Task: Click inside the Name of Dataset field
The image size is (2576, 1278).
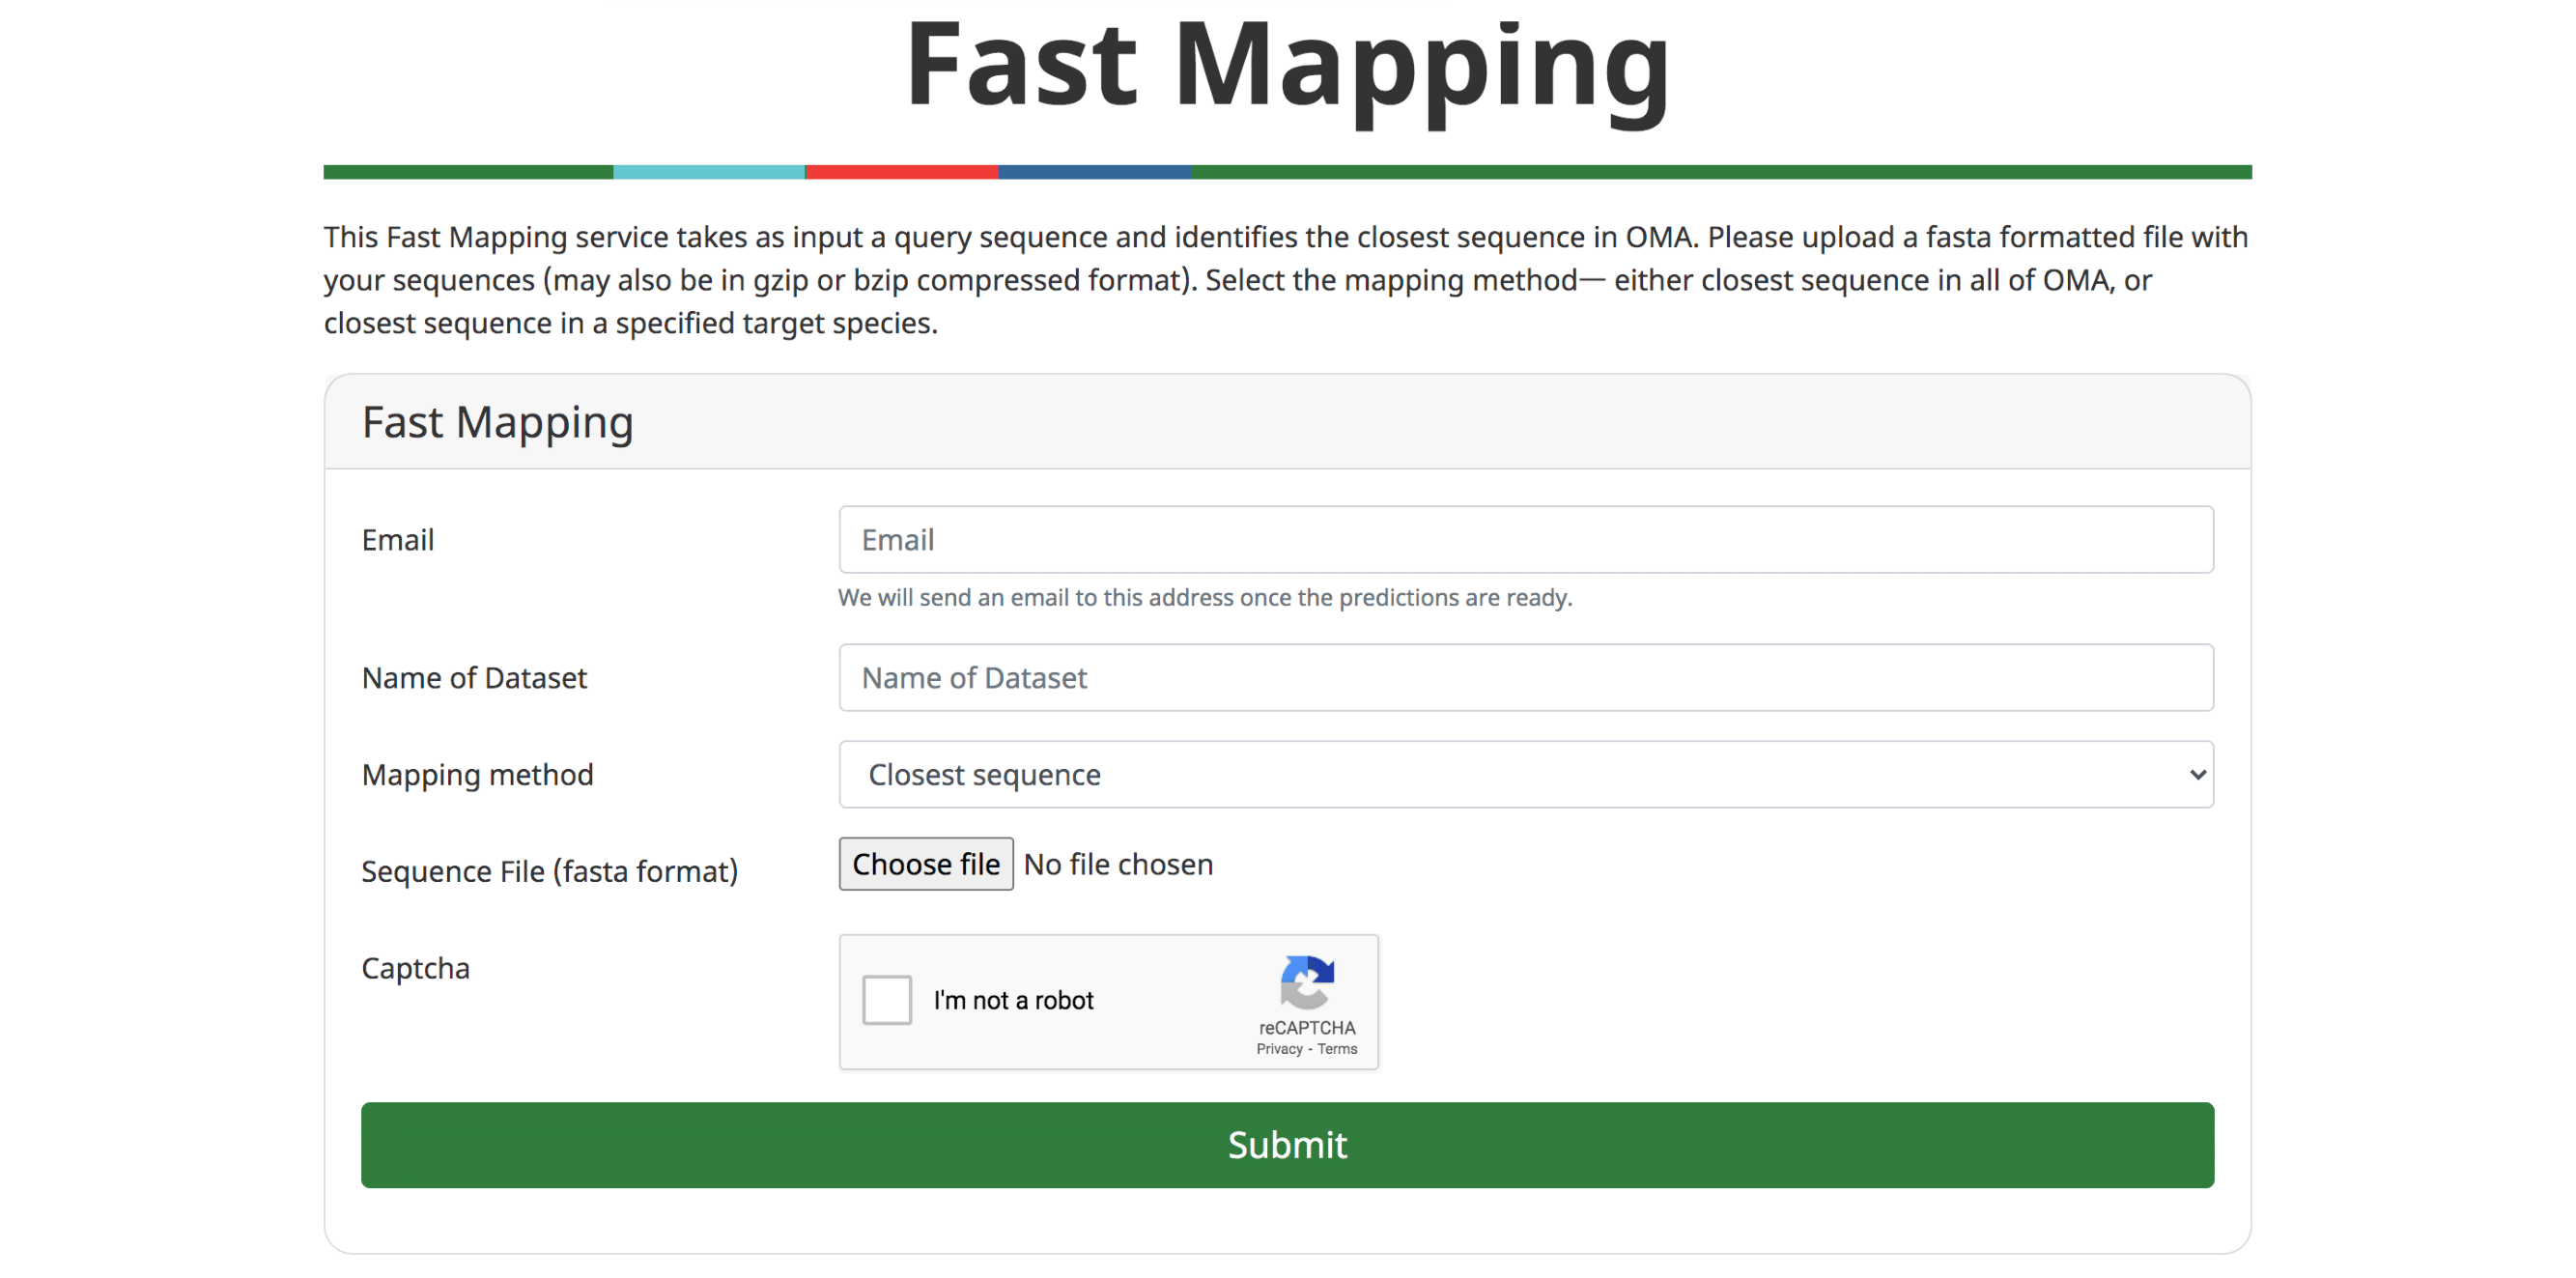Action: [x=1525, y=677]
